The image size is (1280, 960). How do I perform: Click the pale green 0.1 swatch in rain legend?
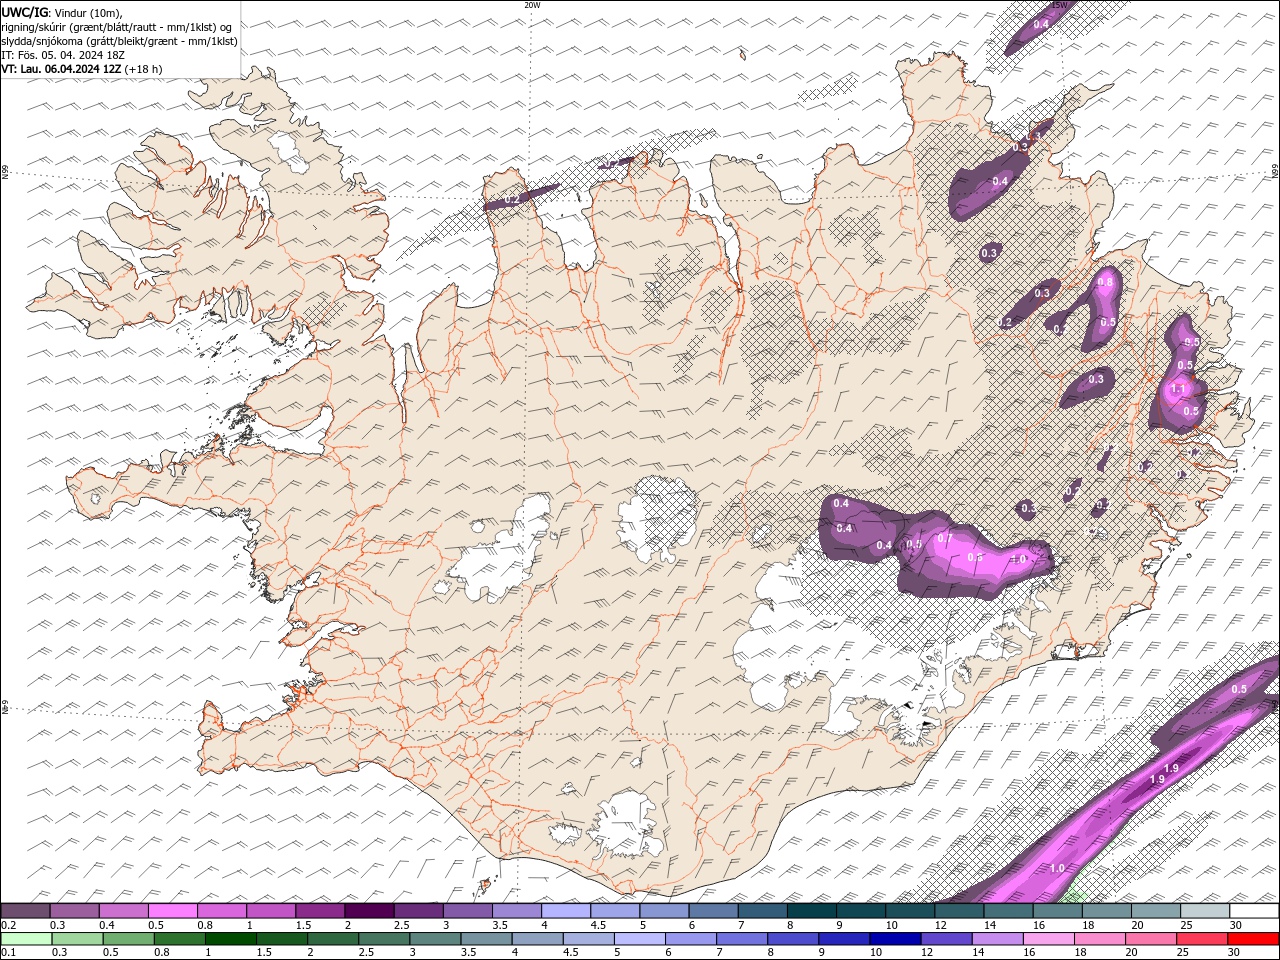click(25, 939)
